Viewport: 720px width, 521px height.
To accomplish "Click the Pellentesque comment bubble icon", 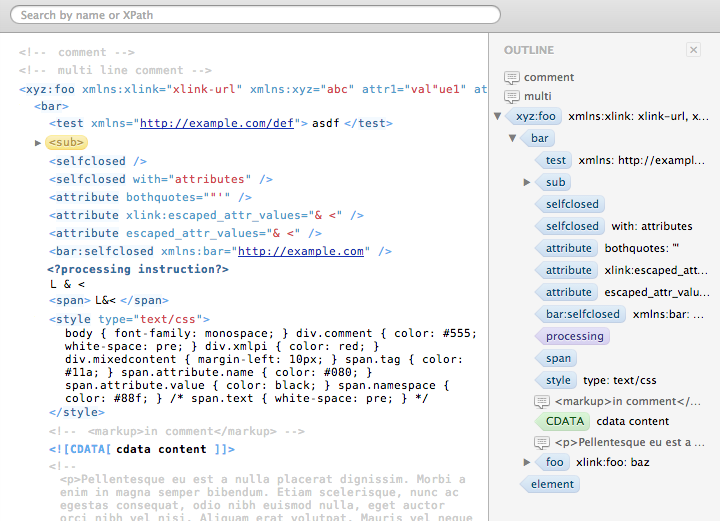I will 541,441.
